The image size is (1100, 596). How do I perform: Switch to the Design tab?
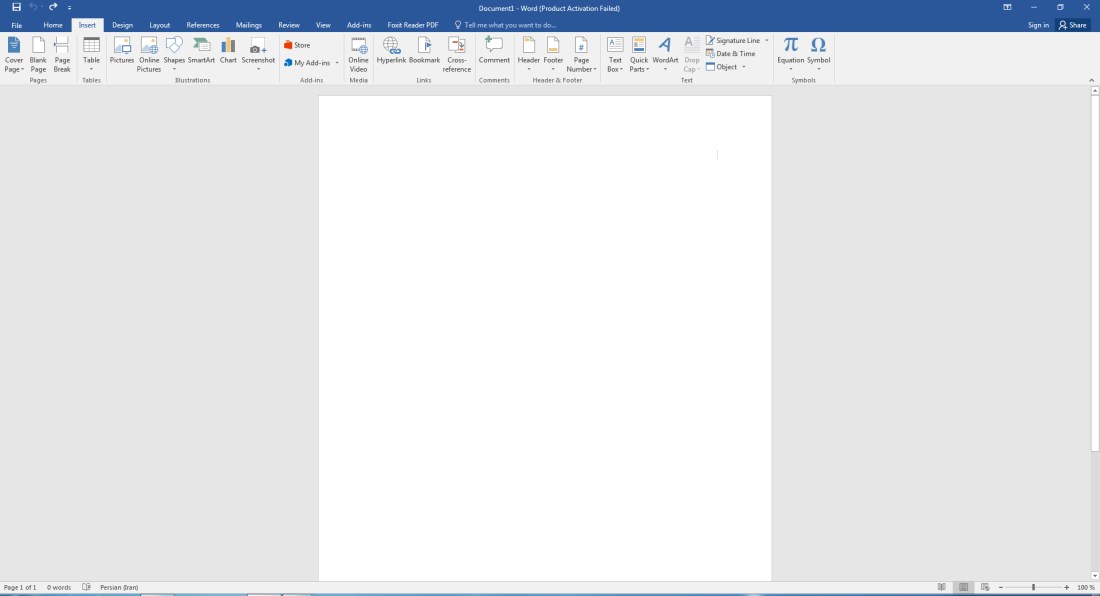tap(123, 25)
